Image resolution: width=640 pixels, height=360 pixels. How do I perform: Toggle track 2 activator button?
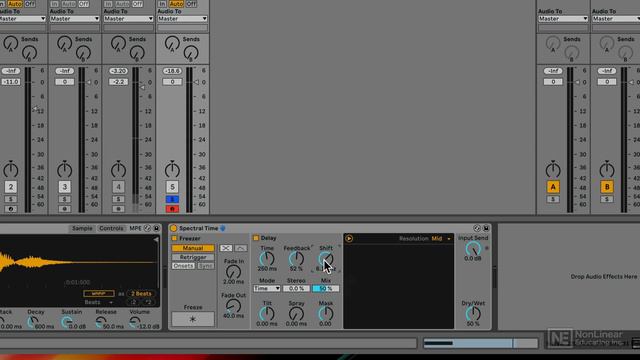[x=11, y=187]
